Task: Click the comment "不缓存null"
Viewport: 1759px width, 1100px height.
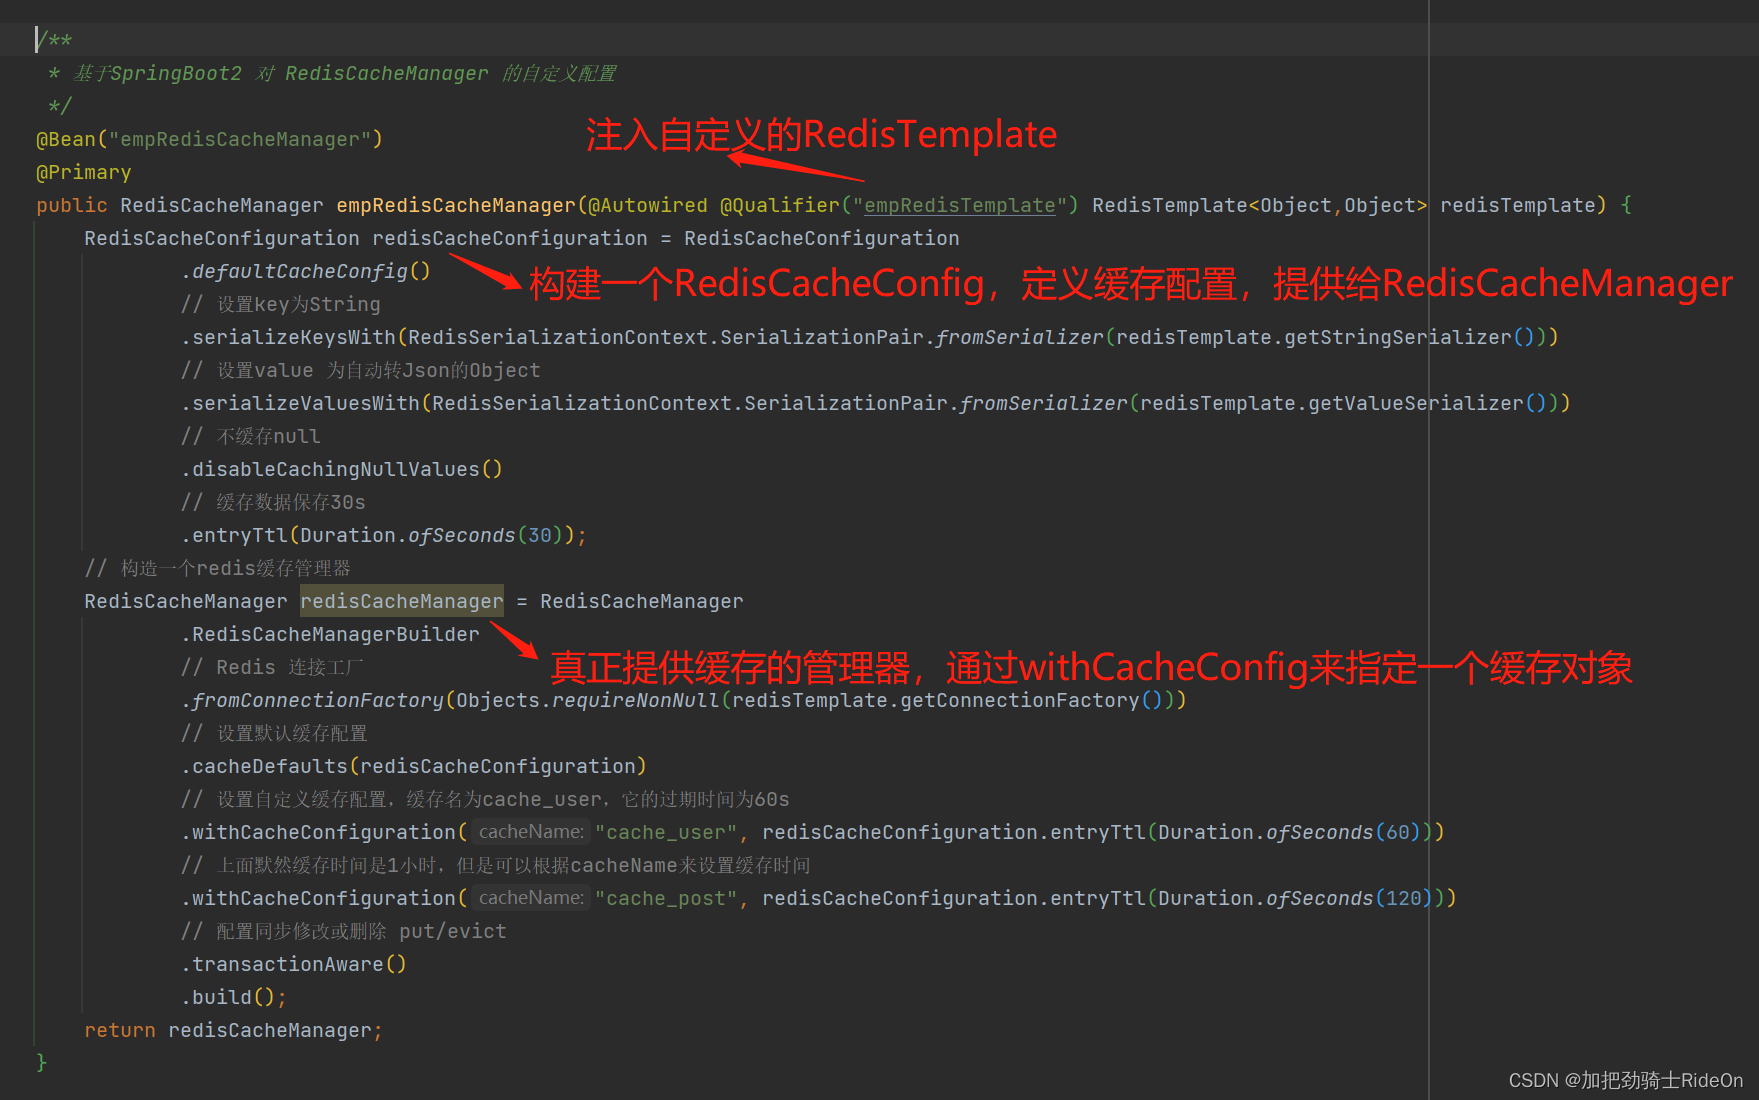Action: click(251, 436)
